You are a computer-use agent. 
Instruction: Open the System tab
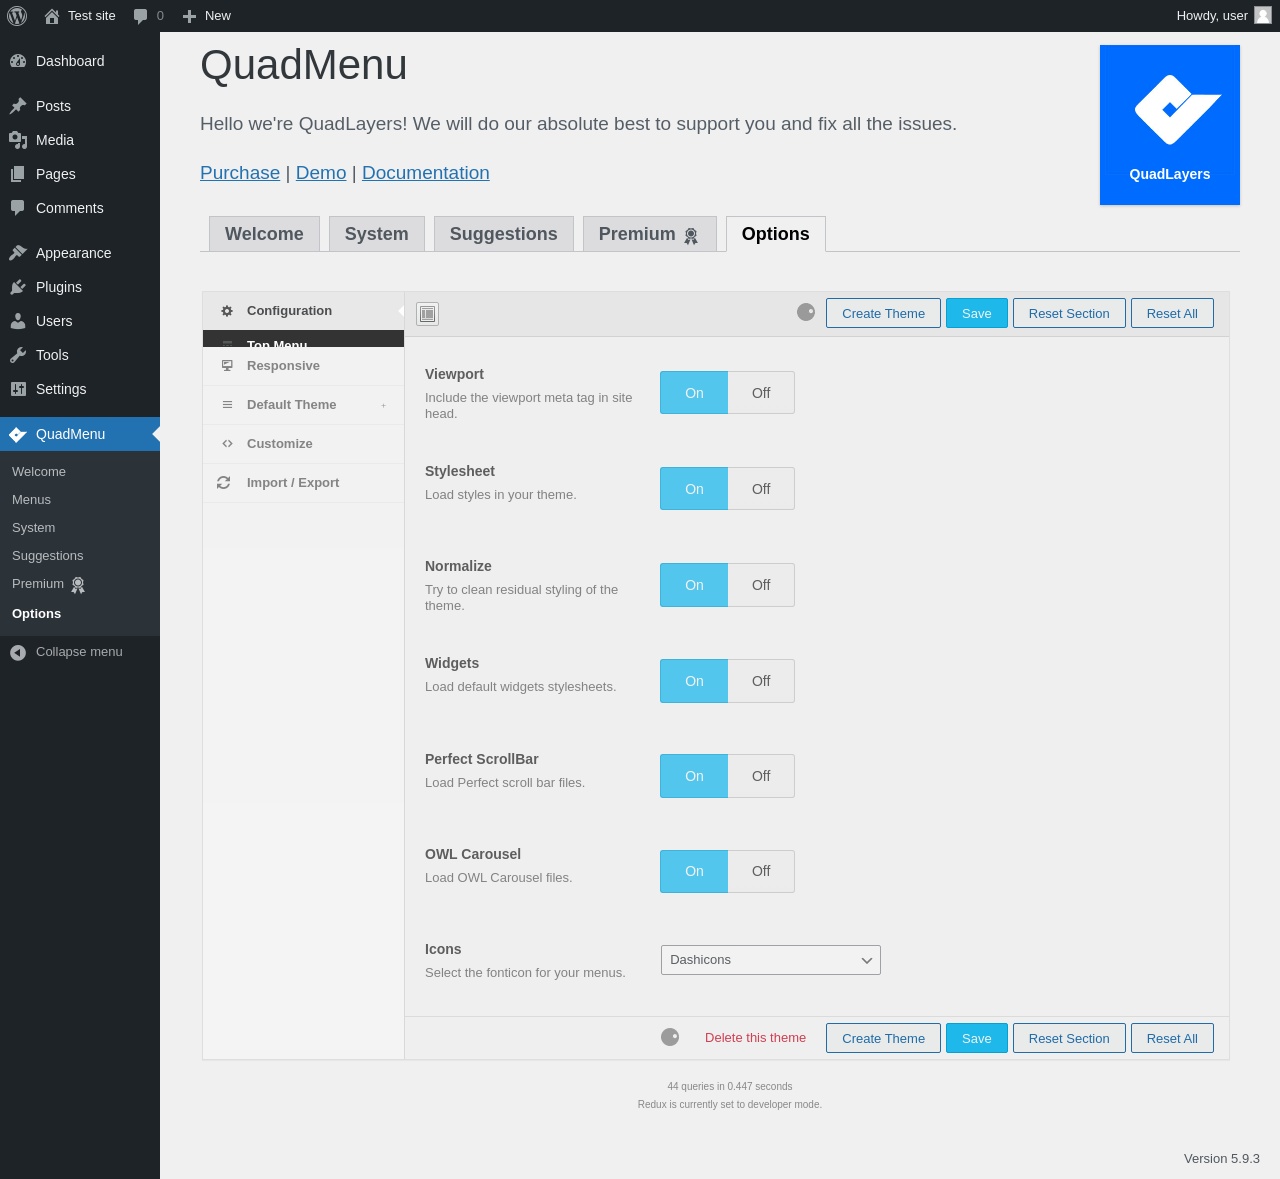377,234
